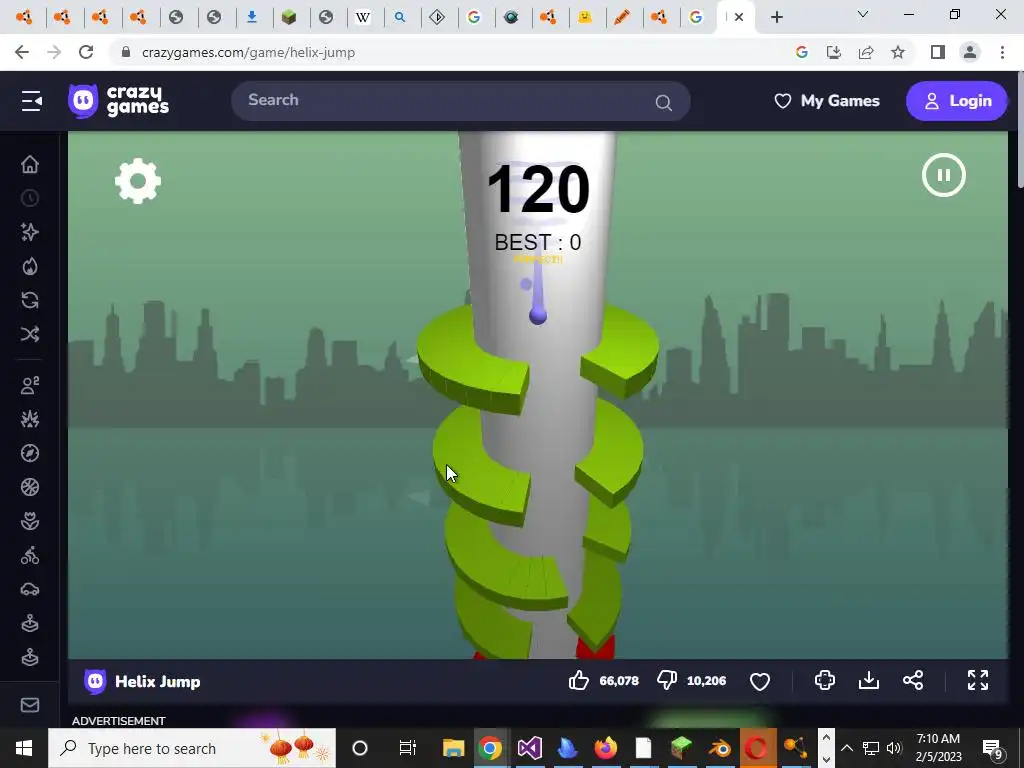Image resolution: width=1024 pixels, height=768 pixels.
Task: Switch to the Wikipedia tab
Action: coord(363,18)
